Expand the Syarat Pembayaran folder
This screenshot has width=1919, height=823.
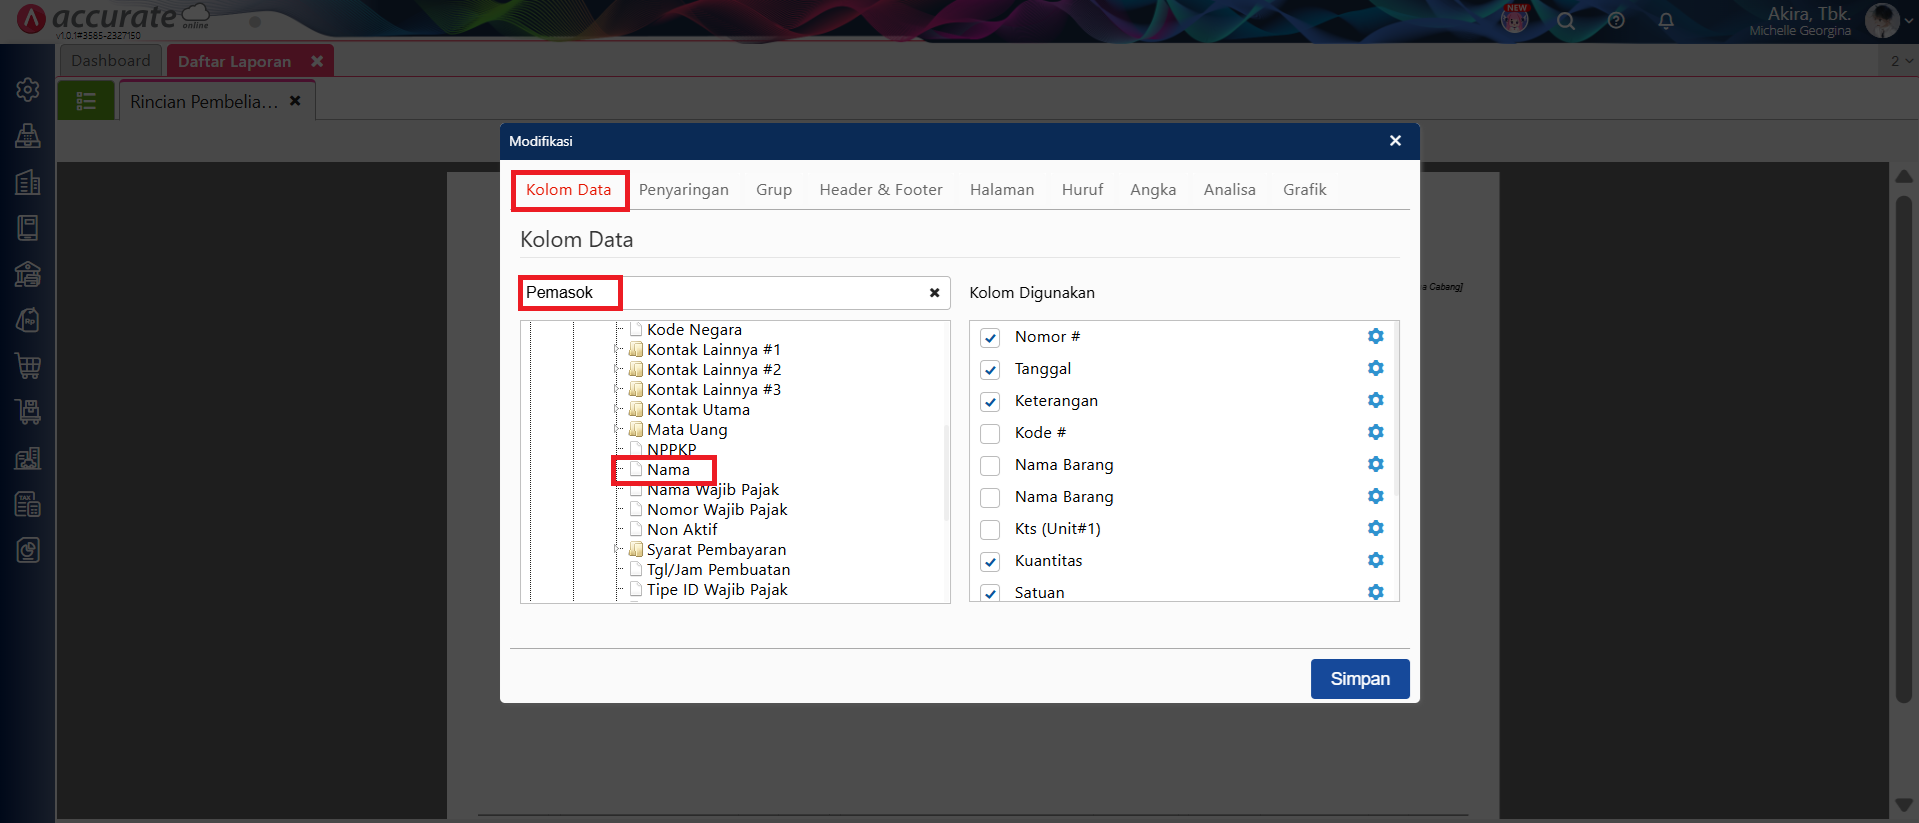click(x=617, y=549)
